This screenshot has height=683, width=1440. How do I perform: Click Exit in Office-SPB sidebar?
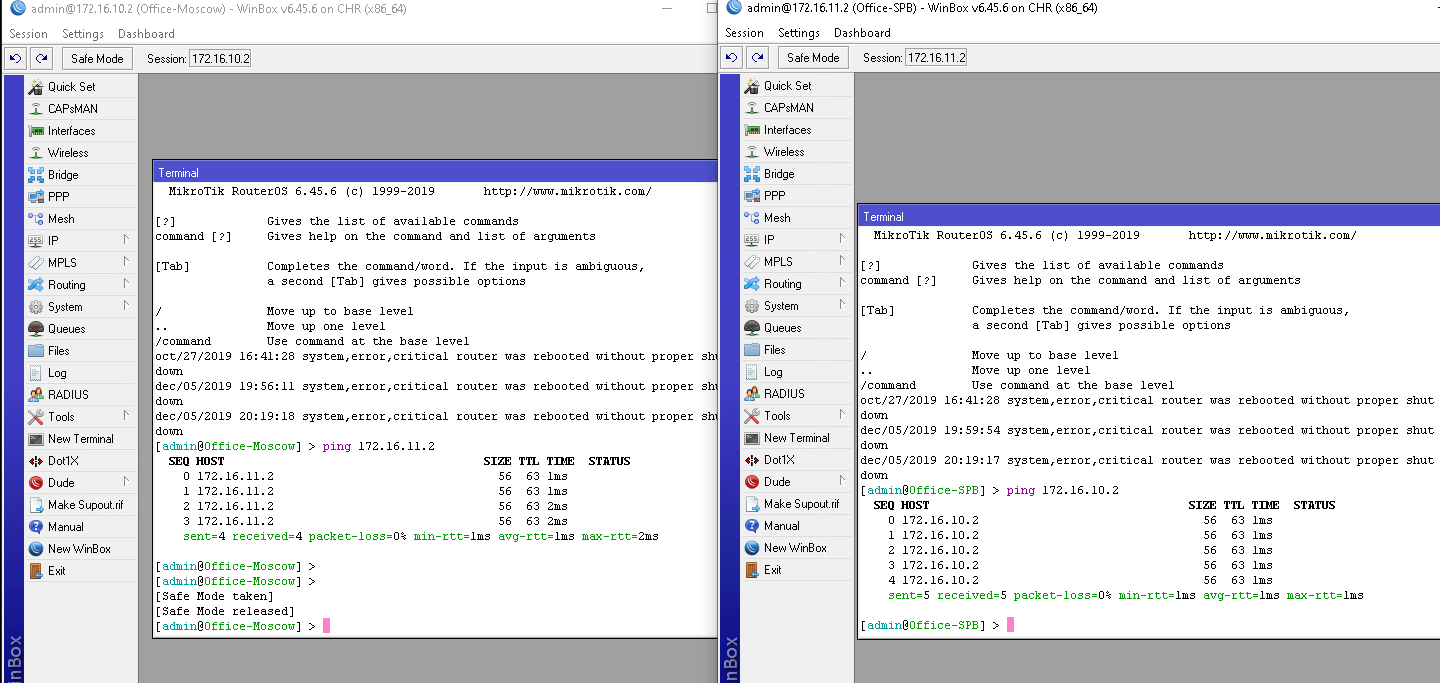point(797,570)
